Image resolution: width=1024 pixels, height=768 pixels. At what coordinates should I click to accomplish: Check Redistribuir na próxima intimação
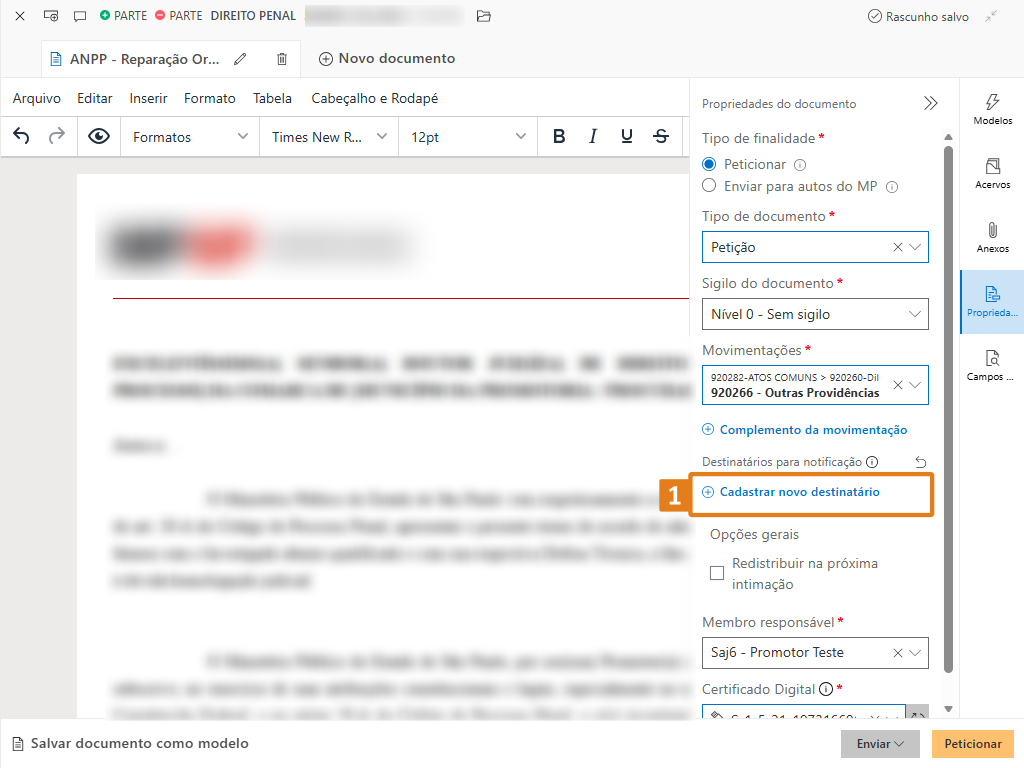pyautogui.click(x=717, y=573)
